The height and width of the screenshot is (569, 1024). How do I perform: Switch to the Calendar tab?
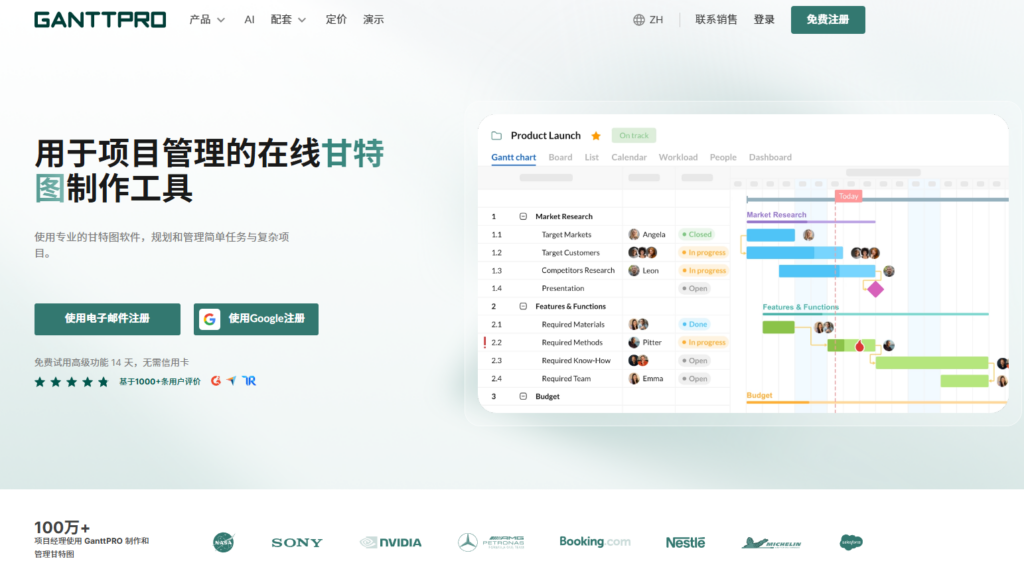629,157
